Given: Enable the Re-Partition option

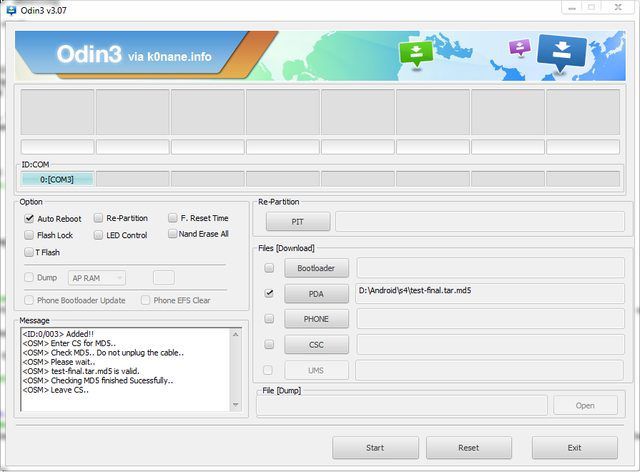Looking at the screenshot, I should (x=98, y=218).
